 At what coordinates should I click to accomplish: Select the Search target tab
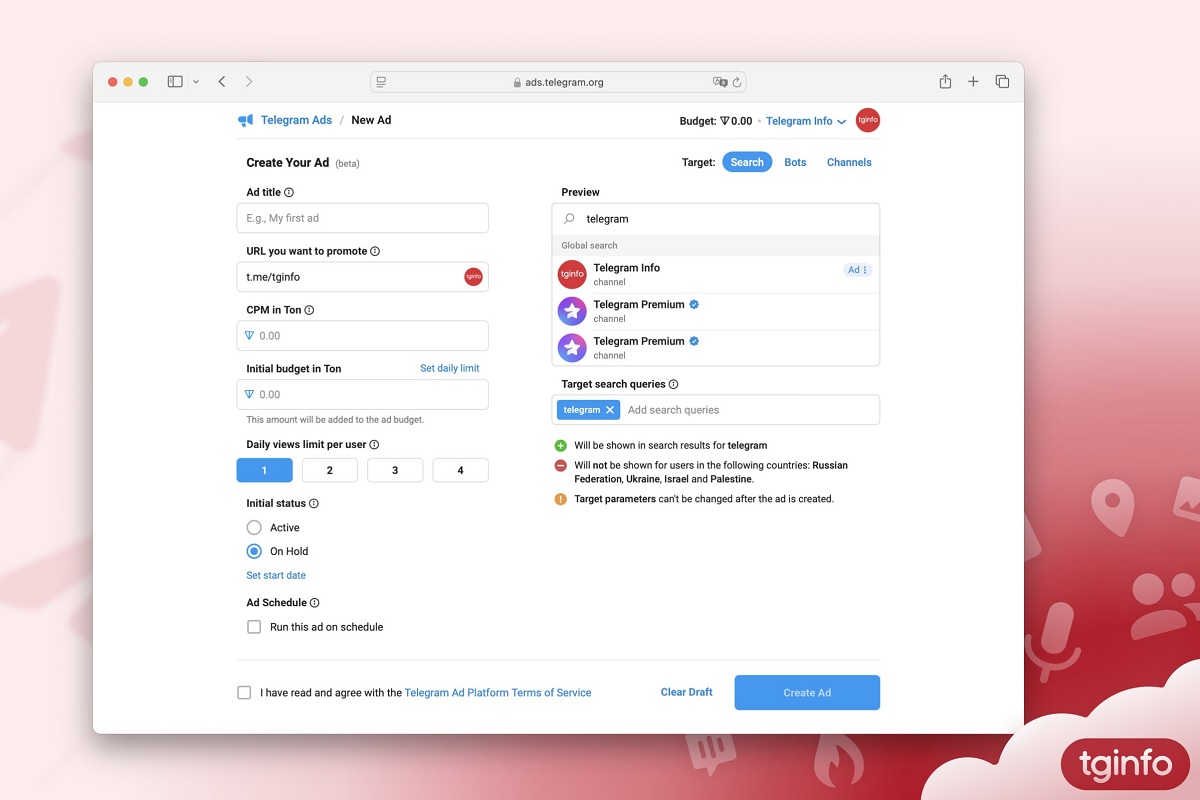[x=747, y=162]
